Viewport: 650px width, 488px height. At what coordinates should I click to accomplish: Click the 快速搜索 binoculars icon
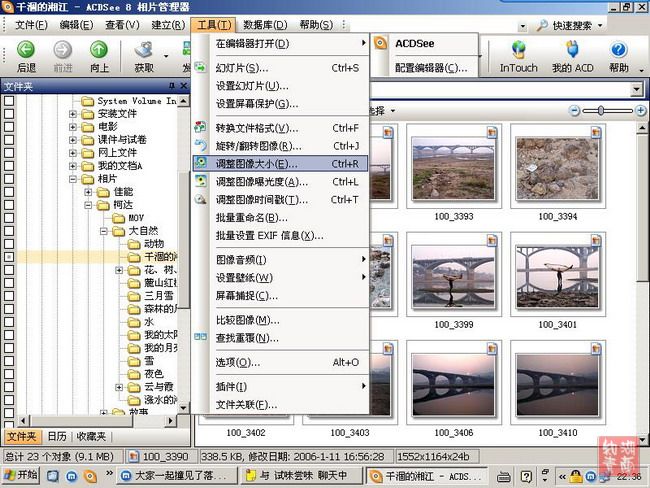pos(541,24)
